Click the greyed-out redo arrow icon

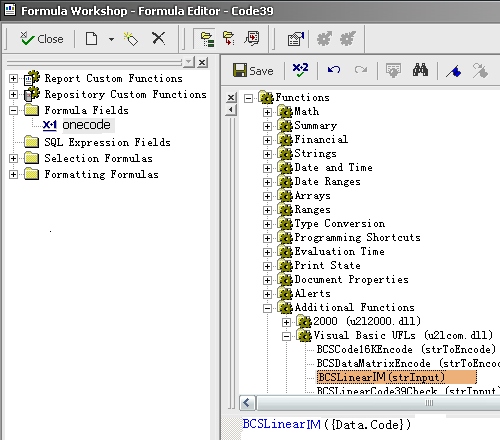[361, 70]
